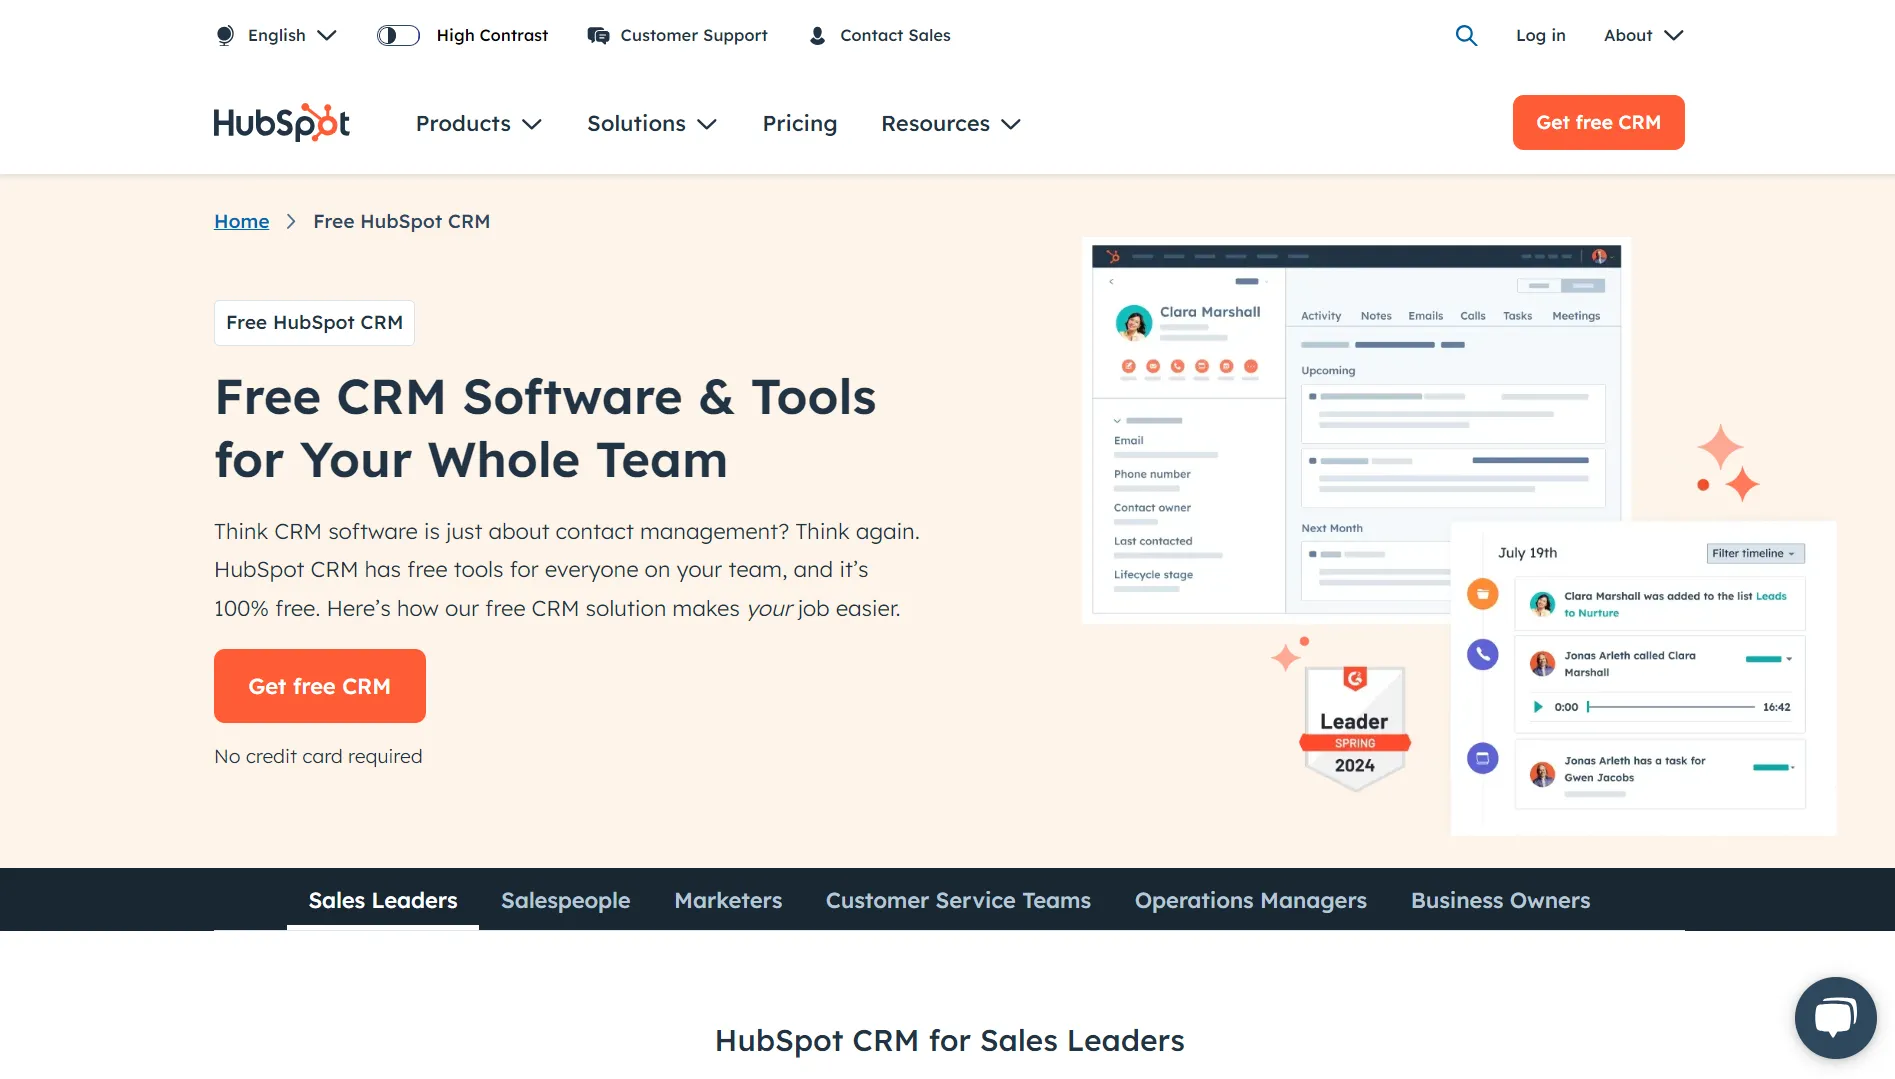The height and width of the screenshot is (1079, 1895).
Task: Click the call recording progress slider
Action: pos(1670,707)
